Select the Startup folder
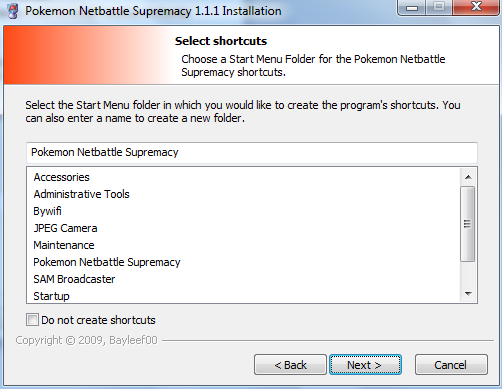The image size is (502, 389). click(51, 296)
